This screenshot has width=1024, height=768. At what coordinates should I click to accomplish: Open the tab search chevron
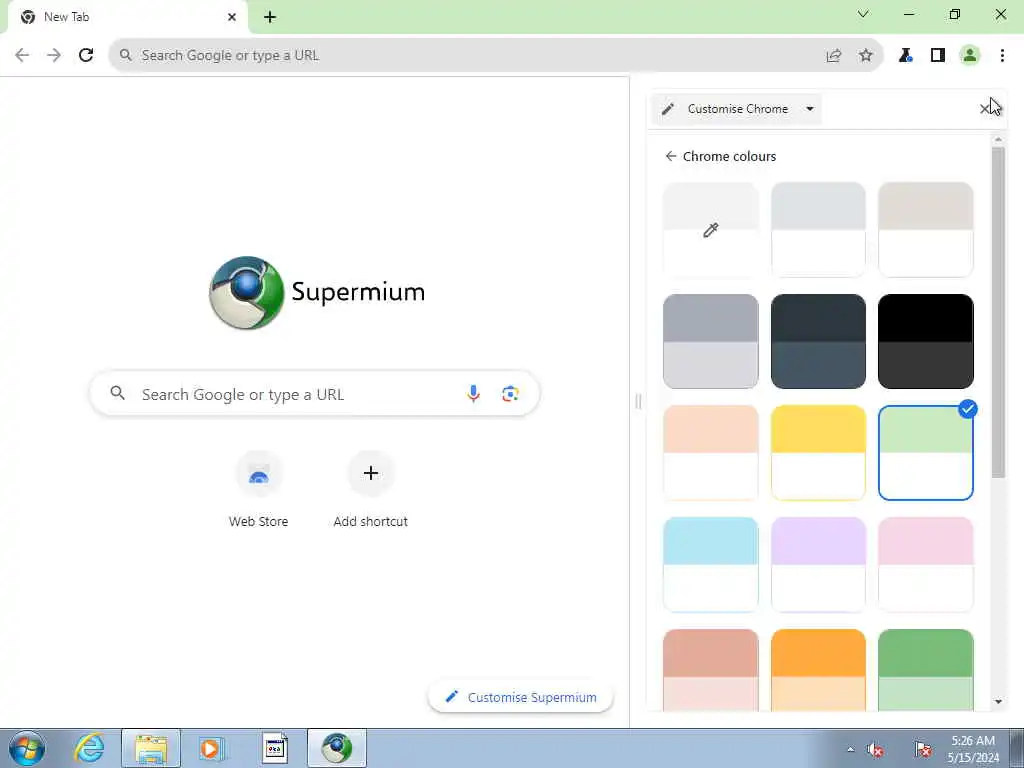(x=863, y=14)
